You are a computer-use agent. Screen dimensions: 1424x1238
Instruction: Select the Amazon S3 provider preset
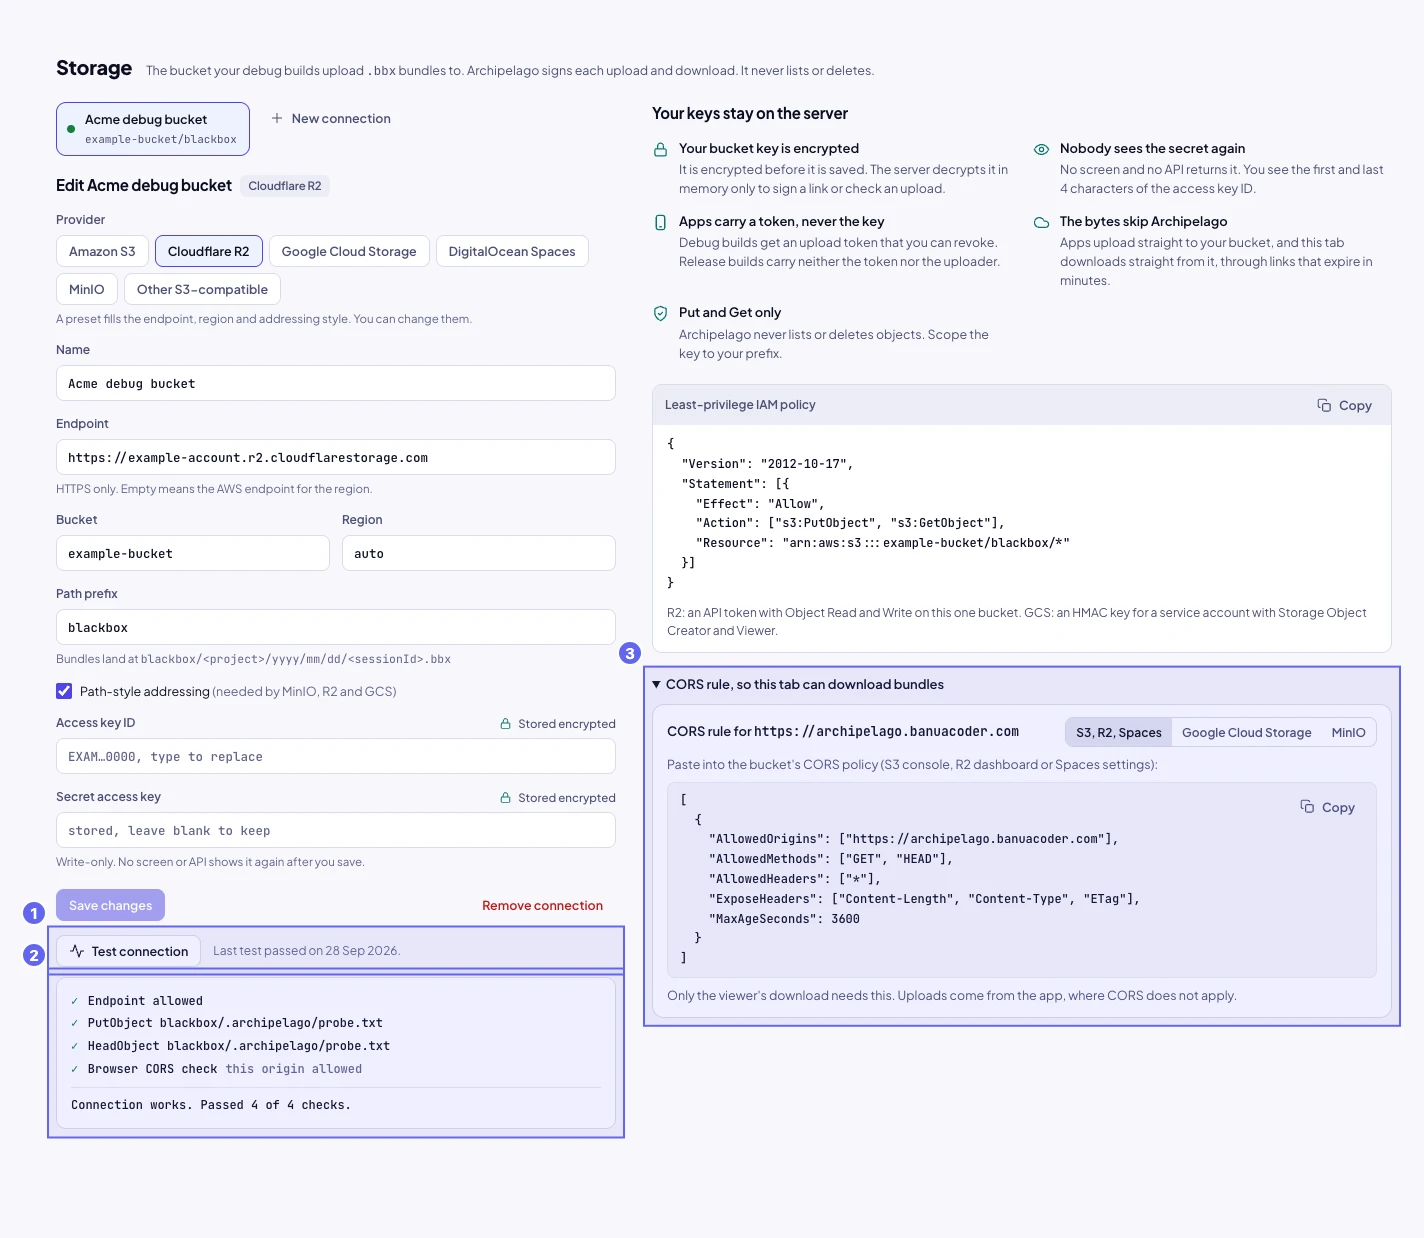pos(102,251)
